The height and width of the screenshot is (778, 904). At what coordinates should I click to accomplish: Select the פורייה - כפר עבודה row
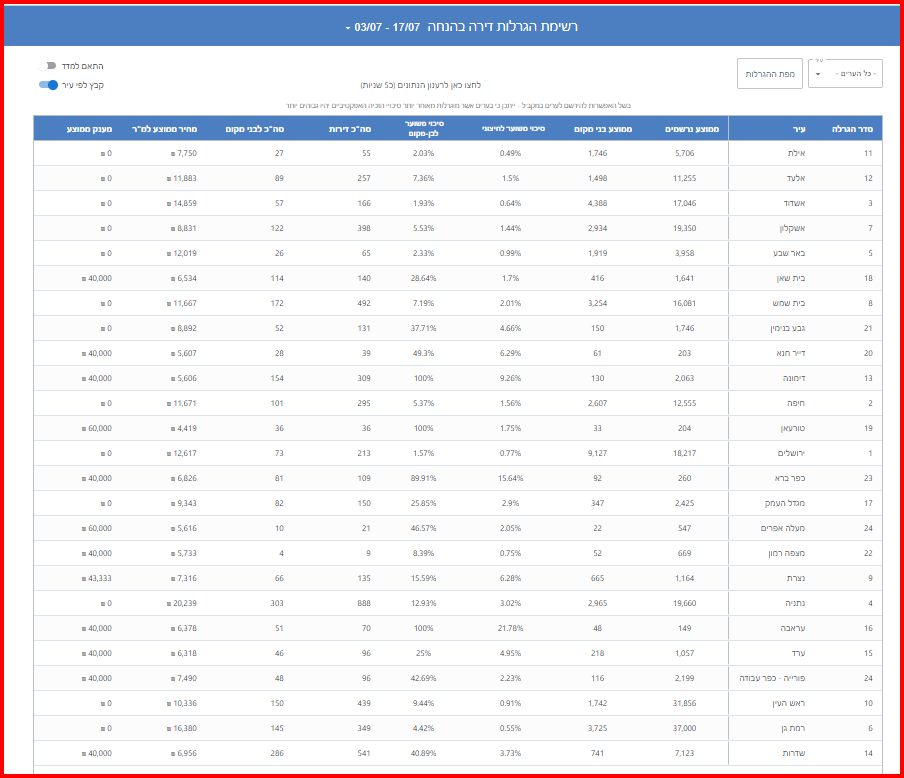pyautogui.click(x=458, y=678)
